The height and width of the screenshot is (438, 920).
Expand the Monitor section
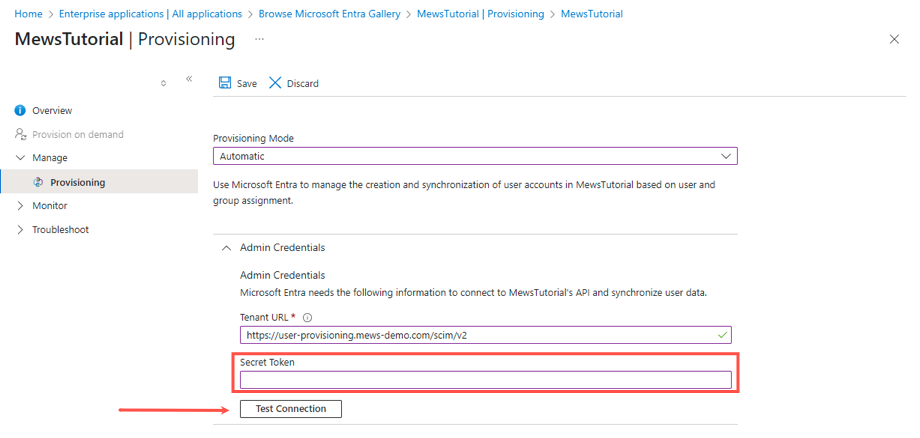(21, 206)
